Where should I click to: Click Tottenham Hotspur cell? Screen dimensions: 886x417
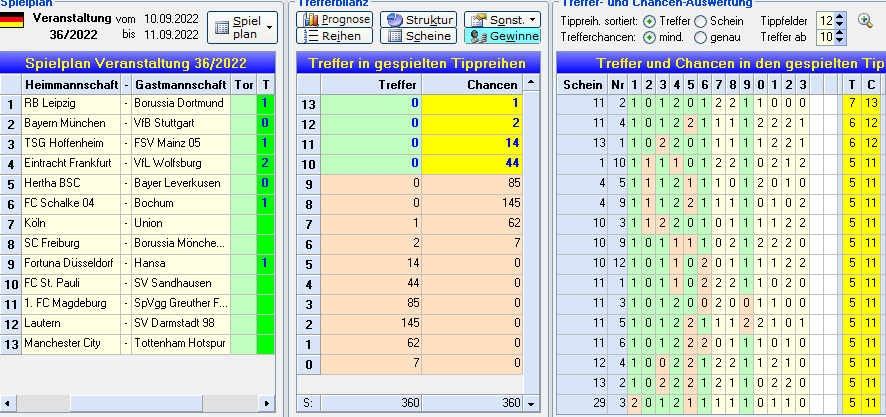[x=181, y=344]
